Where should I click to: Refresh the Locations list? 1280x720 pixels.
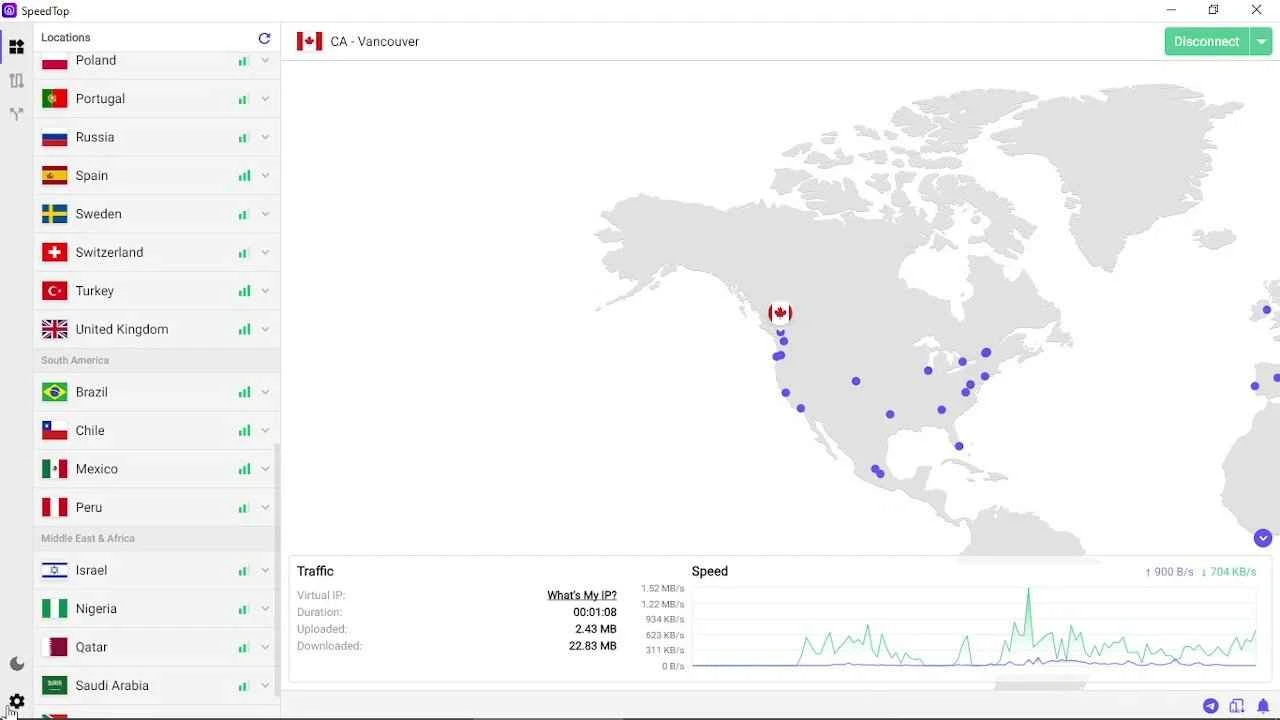tap(264, 38)
